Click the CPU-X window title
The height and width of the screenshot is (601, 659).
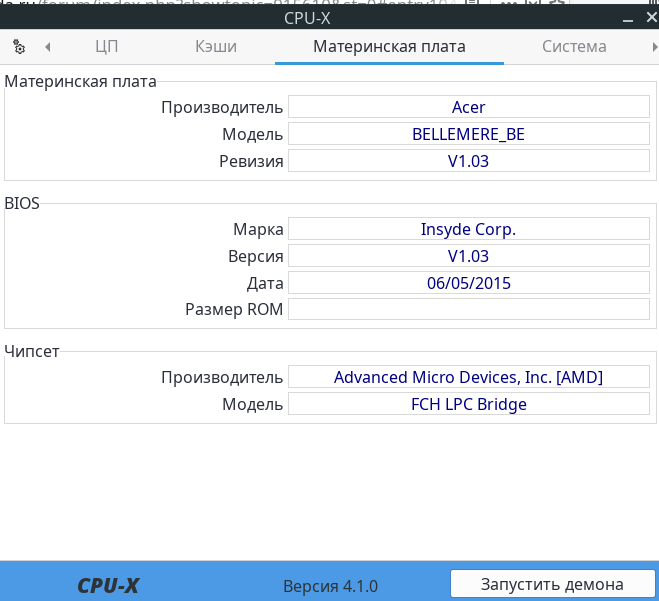point(307,18)
